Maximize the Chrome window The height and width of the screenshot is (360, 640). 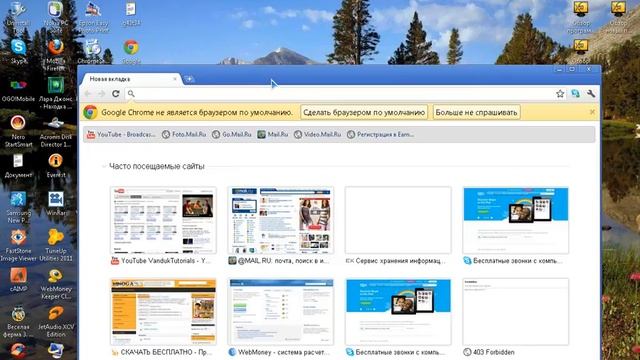[572, 69]
